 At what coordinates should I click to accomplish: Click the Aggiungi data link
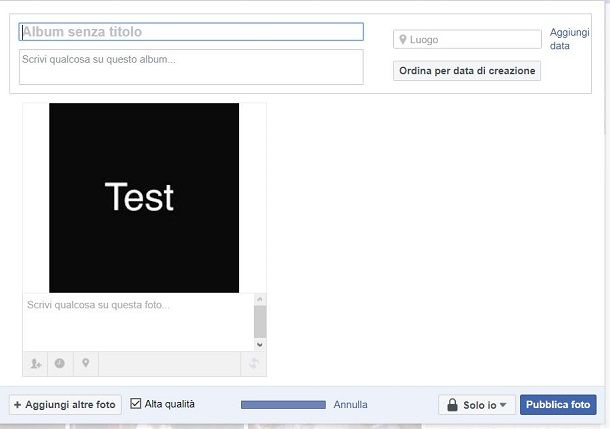pyautogui.click(x=570, y=39)
